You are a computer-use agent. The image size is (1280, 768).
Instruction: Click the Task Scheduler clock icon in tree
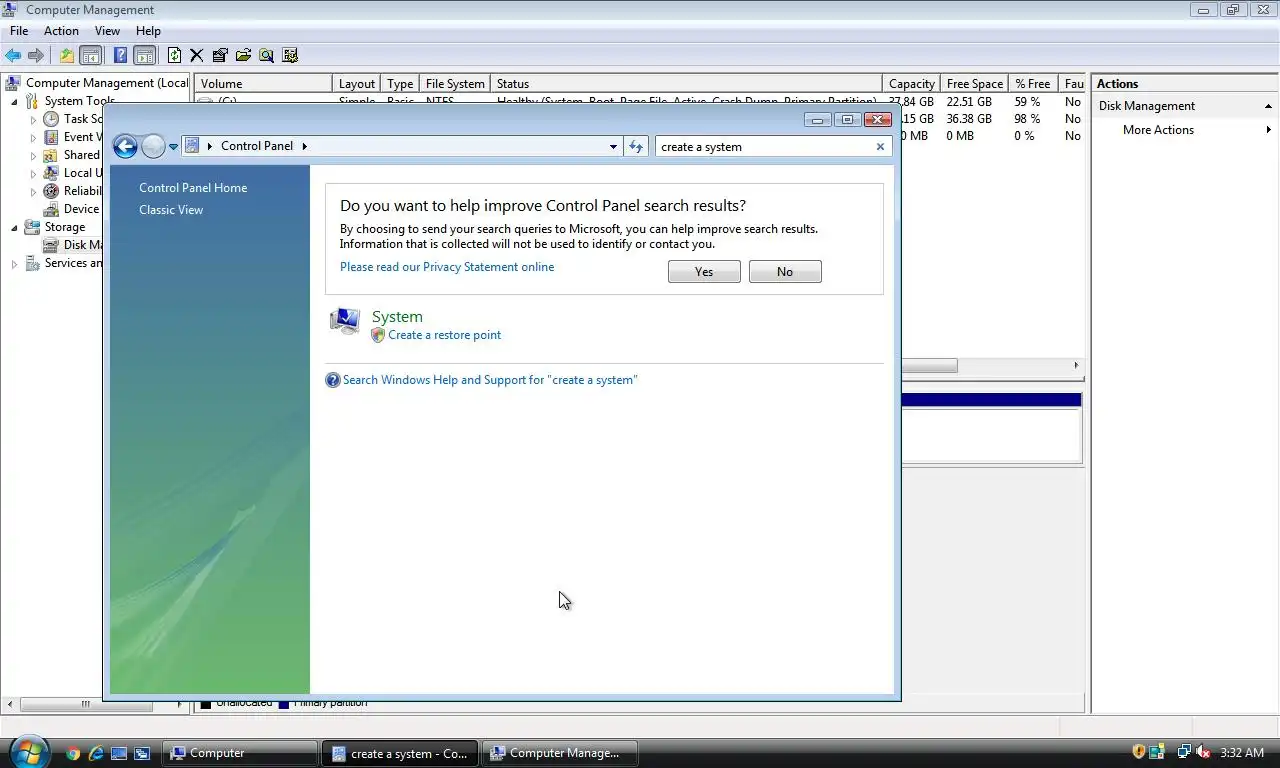[x=51, y=119]
